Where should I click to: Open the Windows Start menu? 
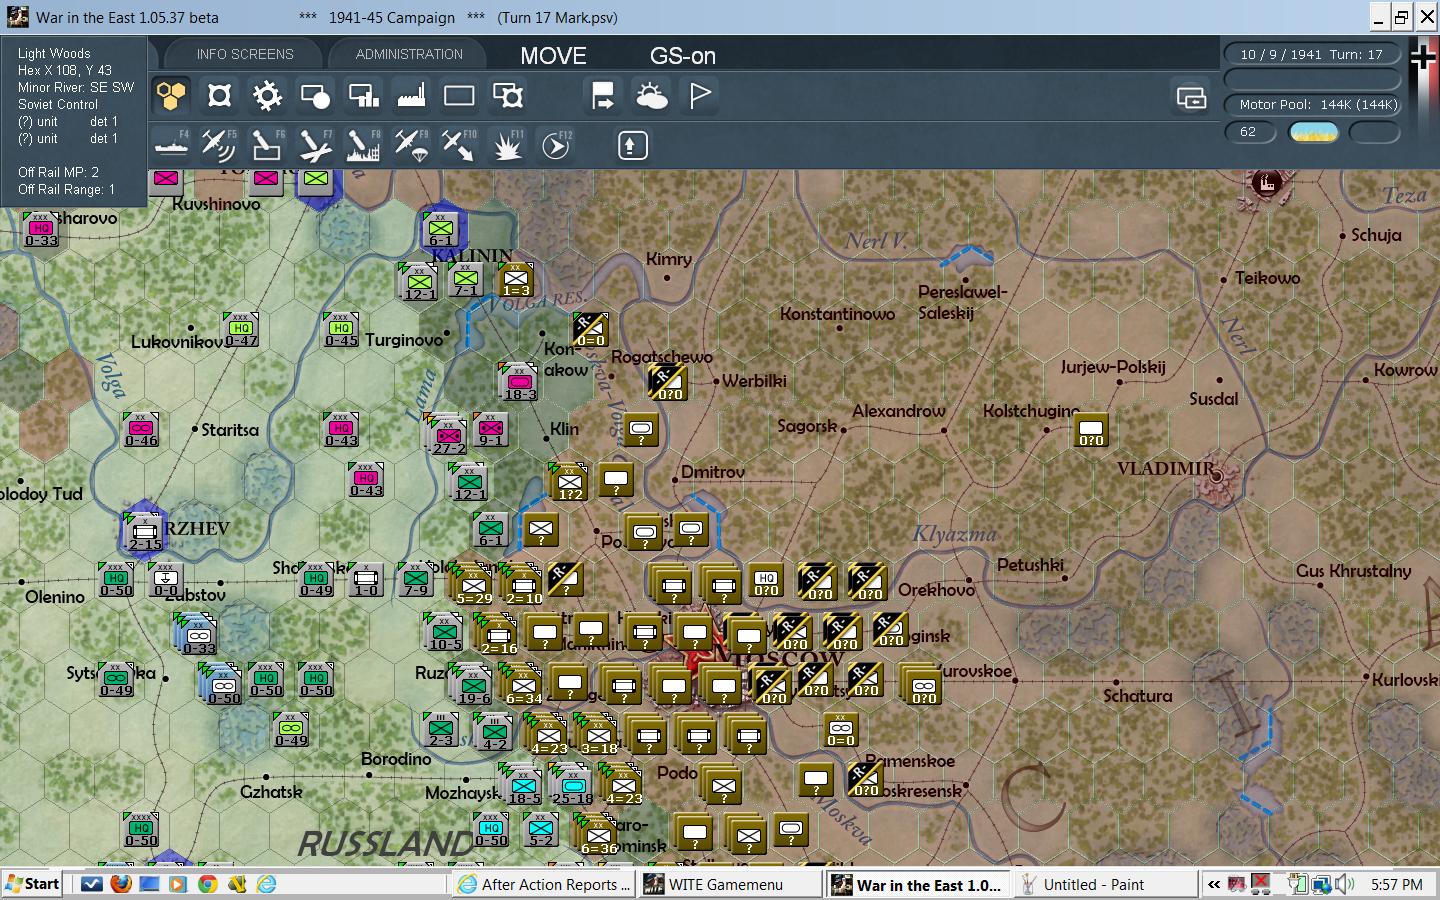(x=32, y=883)
